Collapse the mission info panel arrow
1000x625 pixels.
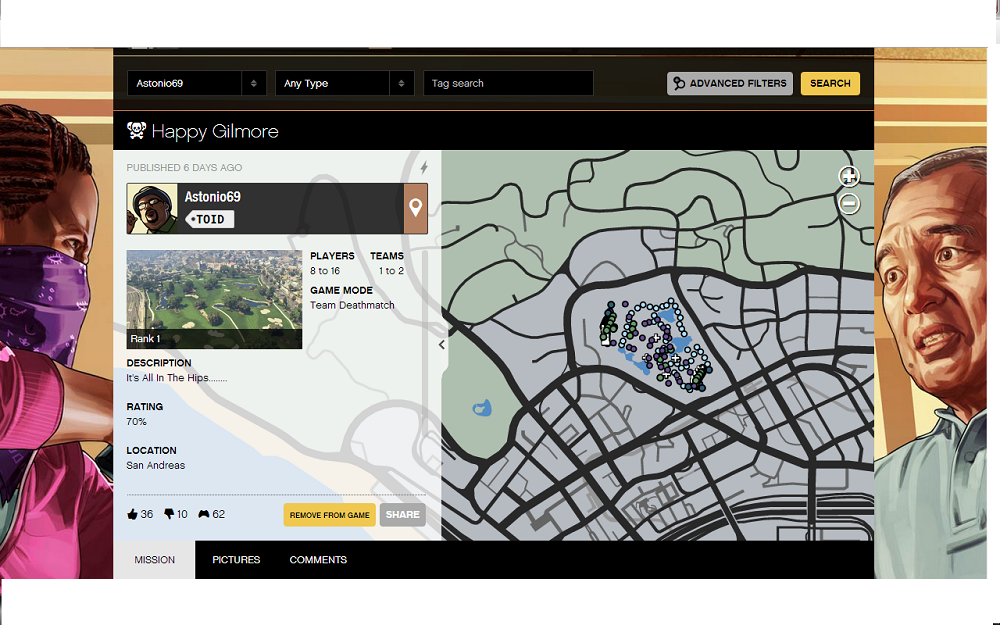coord(442,344)
